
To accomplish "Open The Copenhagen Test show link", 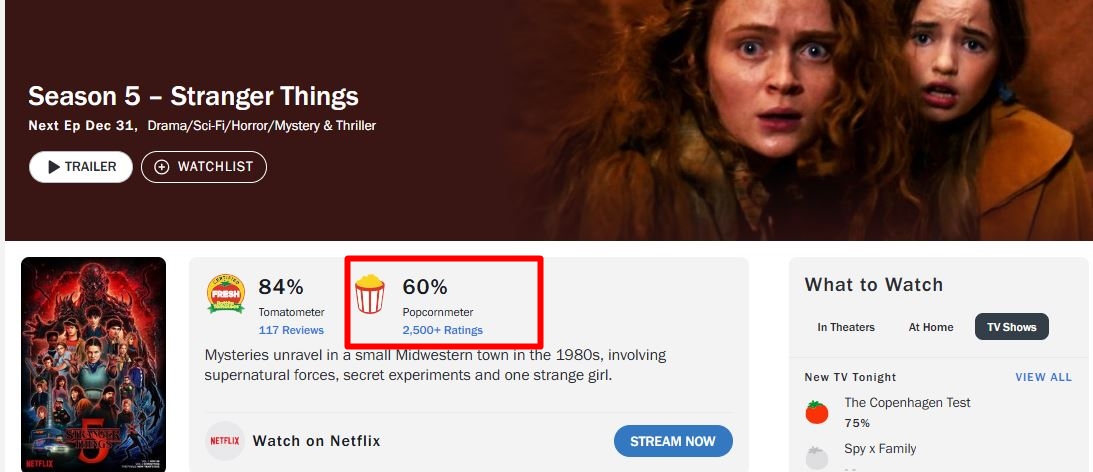I will (907, 402).
